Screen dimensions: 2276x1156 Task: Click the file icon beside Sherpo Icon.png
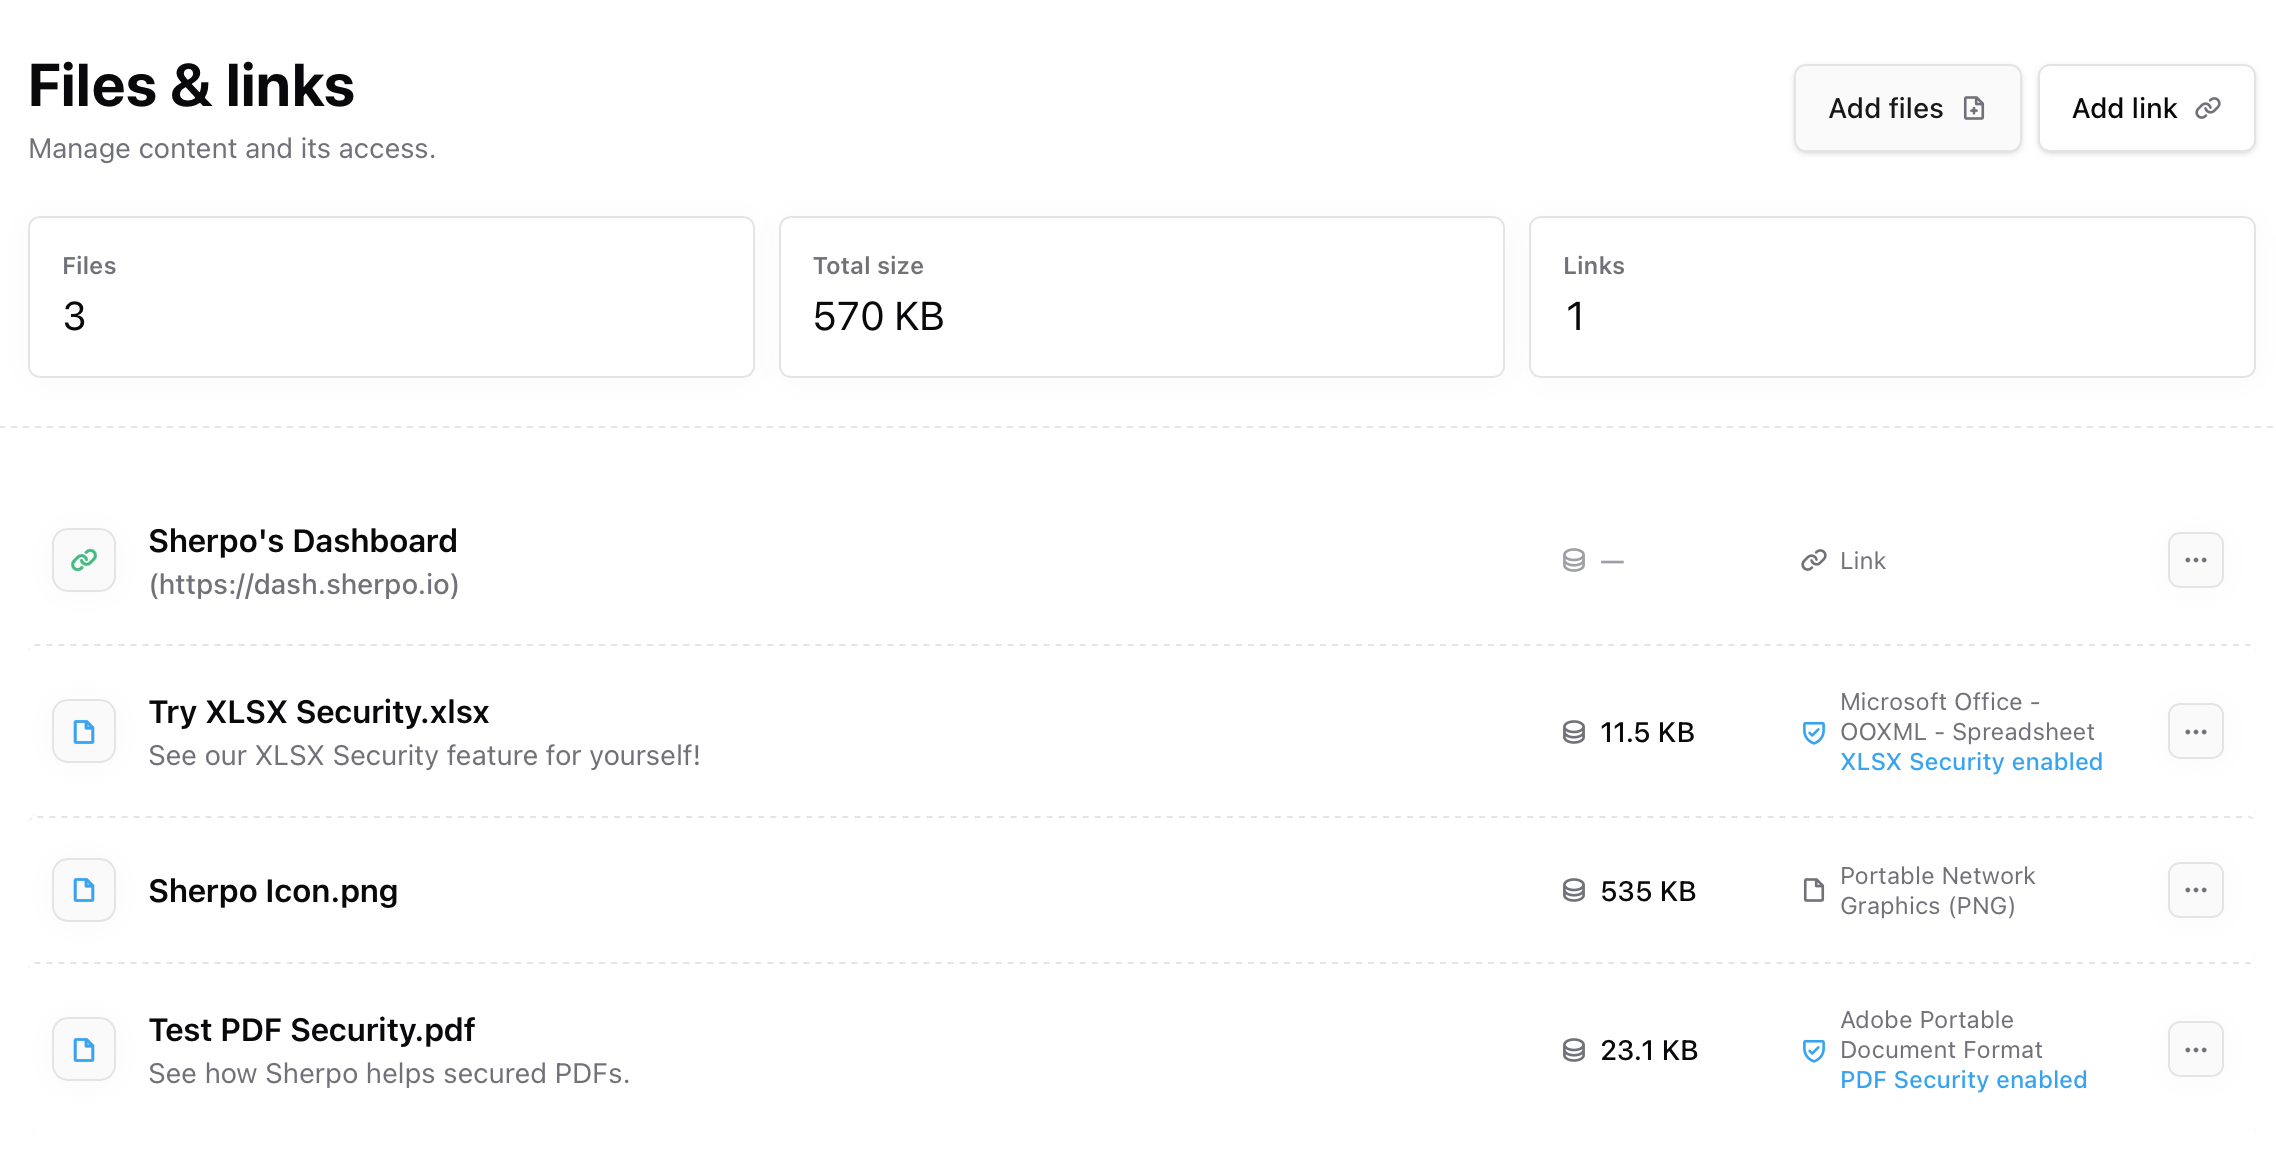pos(84,890)
